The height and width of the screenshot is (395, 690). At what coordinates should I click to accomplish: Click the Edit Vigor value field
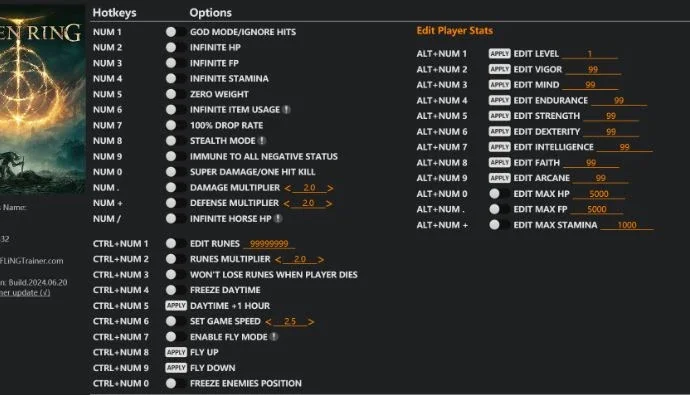(593, 69)
